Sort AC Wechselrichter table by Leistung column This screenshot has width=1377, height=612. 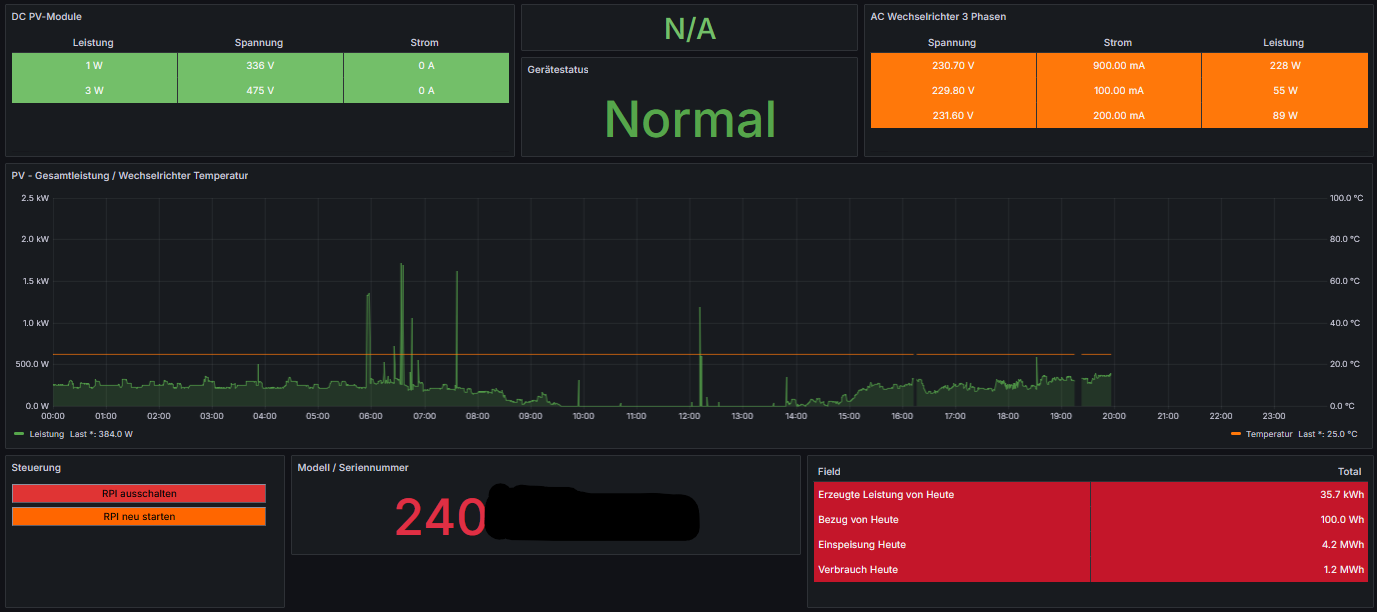pos(1283,43)
